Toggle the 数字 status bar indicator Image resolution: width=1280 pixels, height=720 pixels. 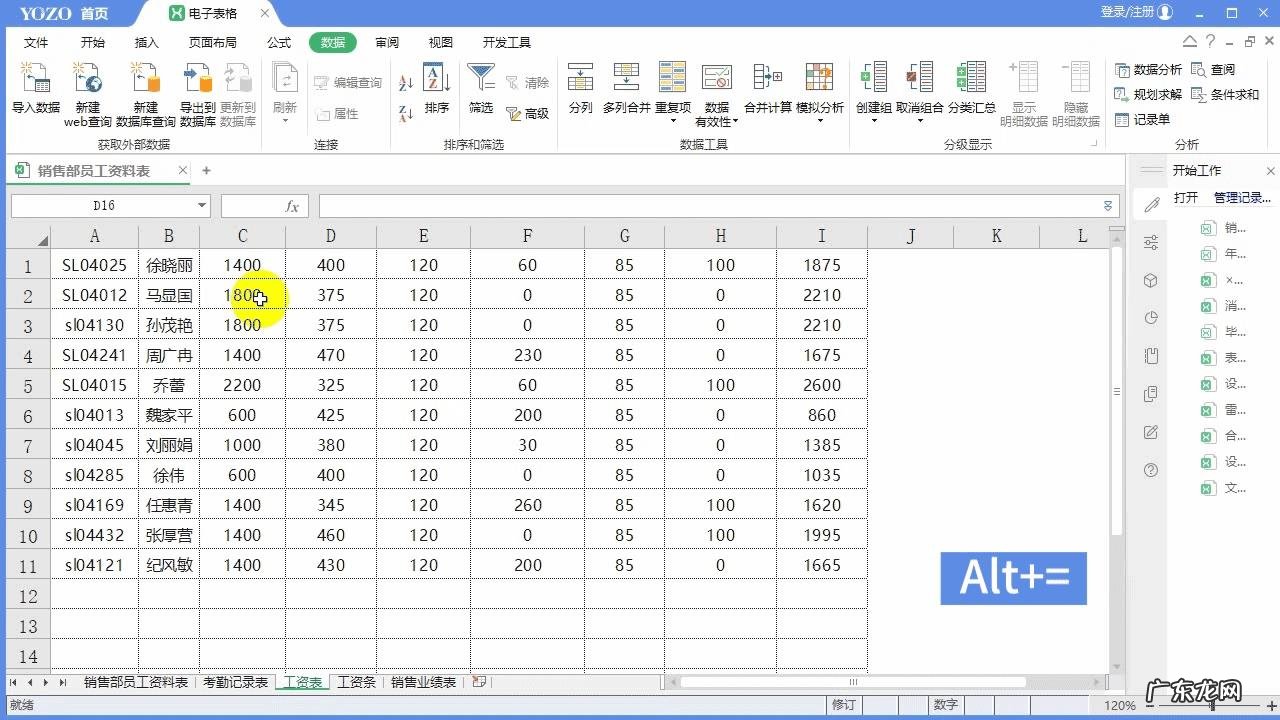click(945, 705)
